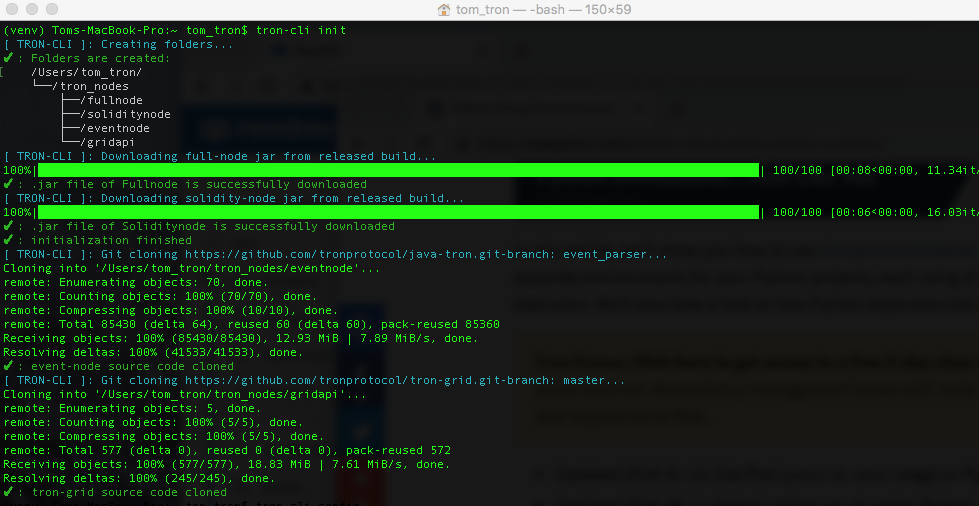The height and width of the screenshot is (506, 979).
Task: Click the 'tron-cli init' command text
Action: tap(301, 30)
